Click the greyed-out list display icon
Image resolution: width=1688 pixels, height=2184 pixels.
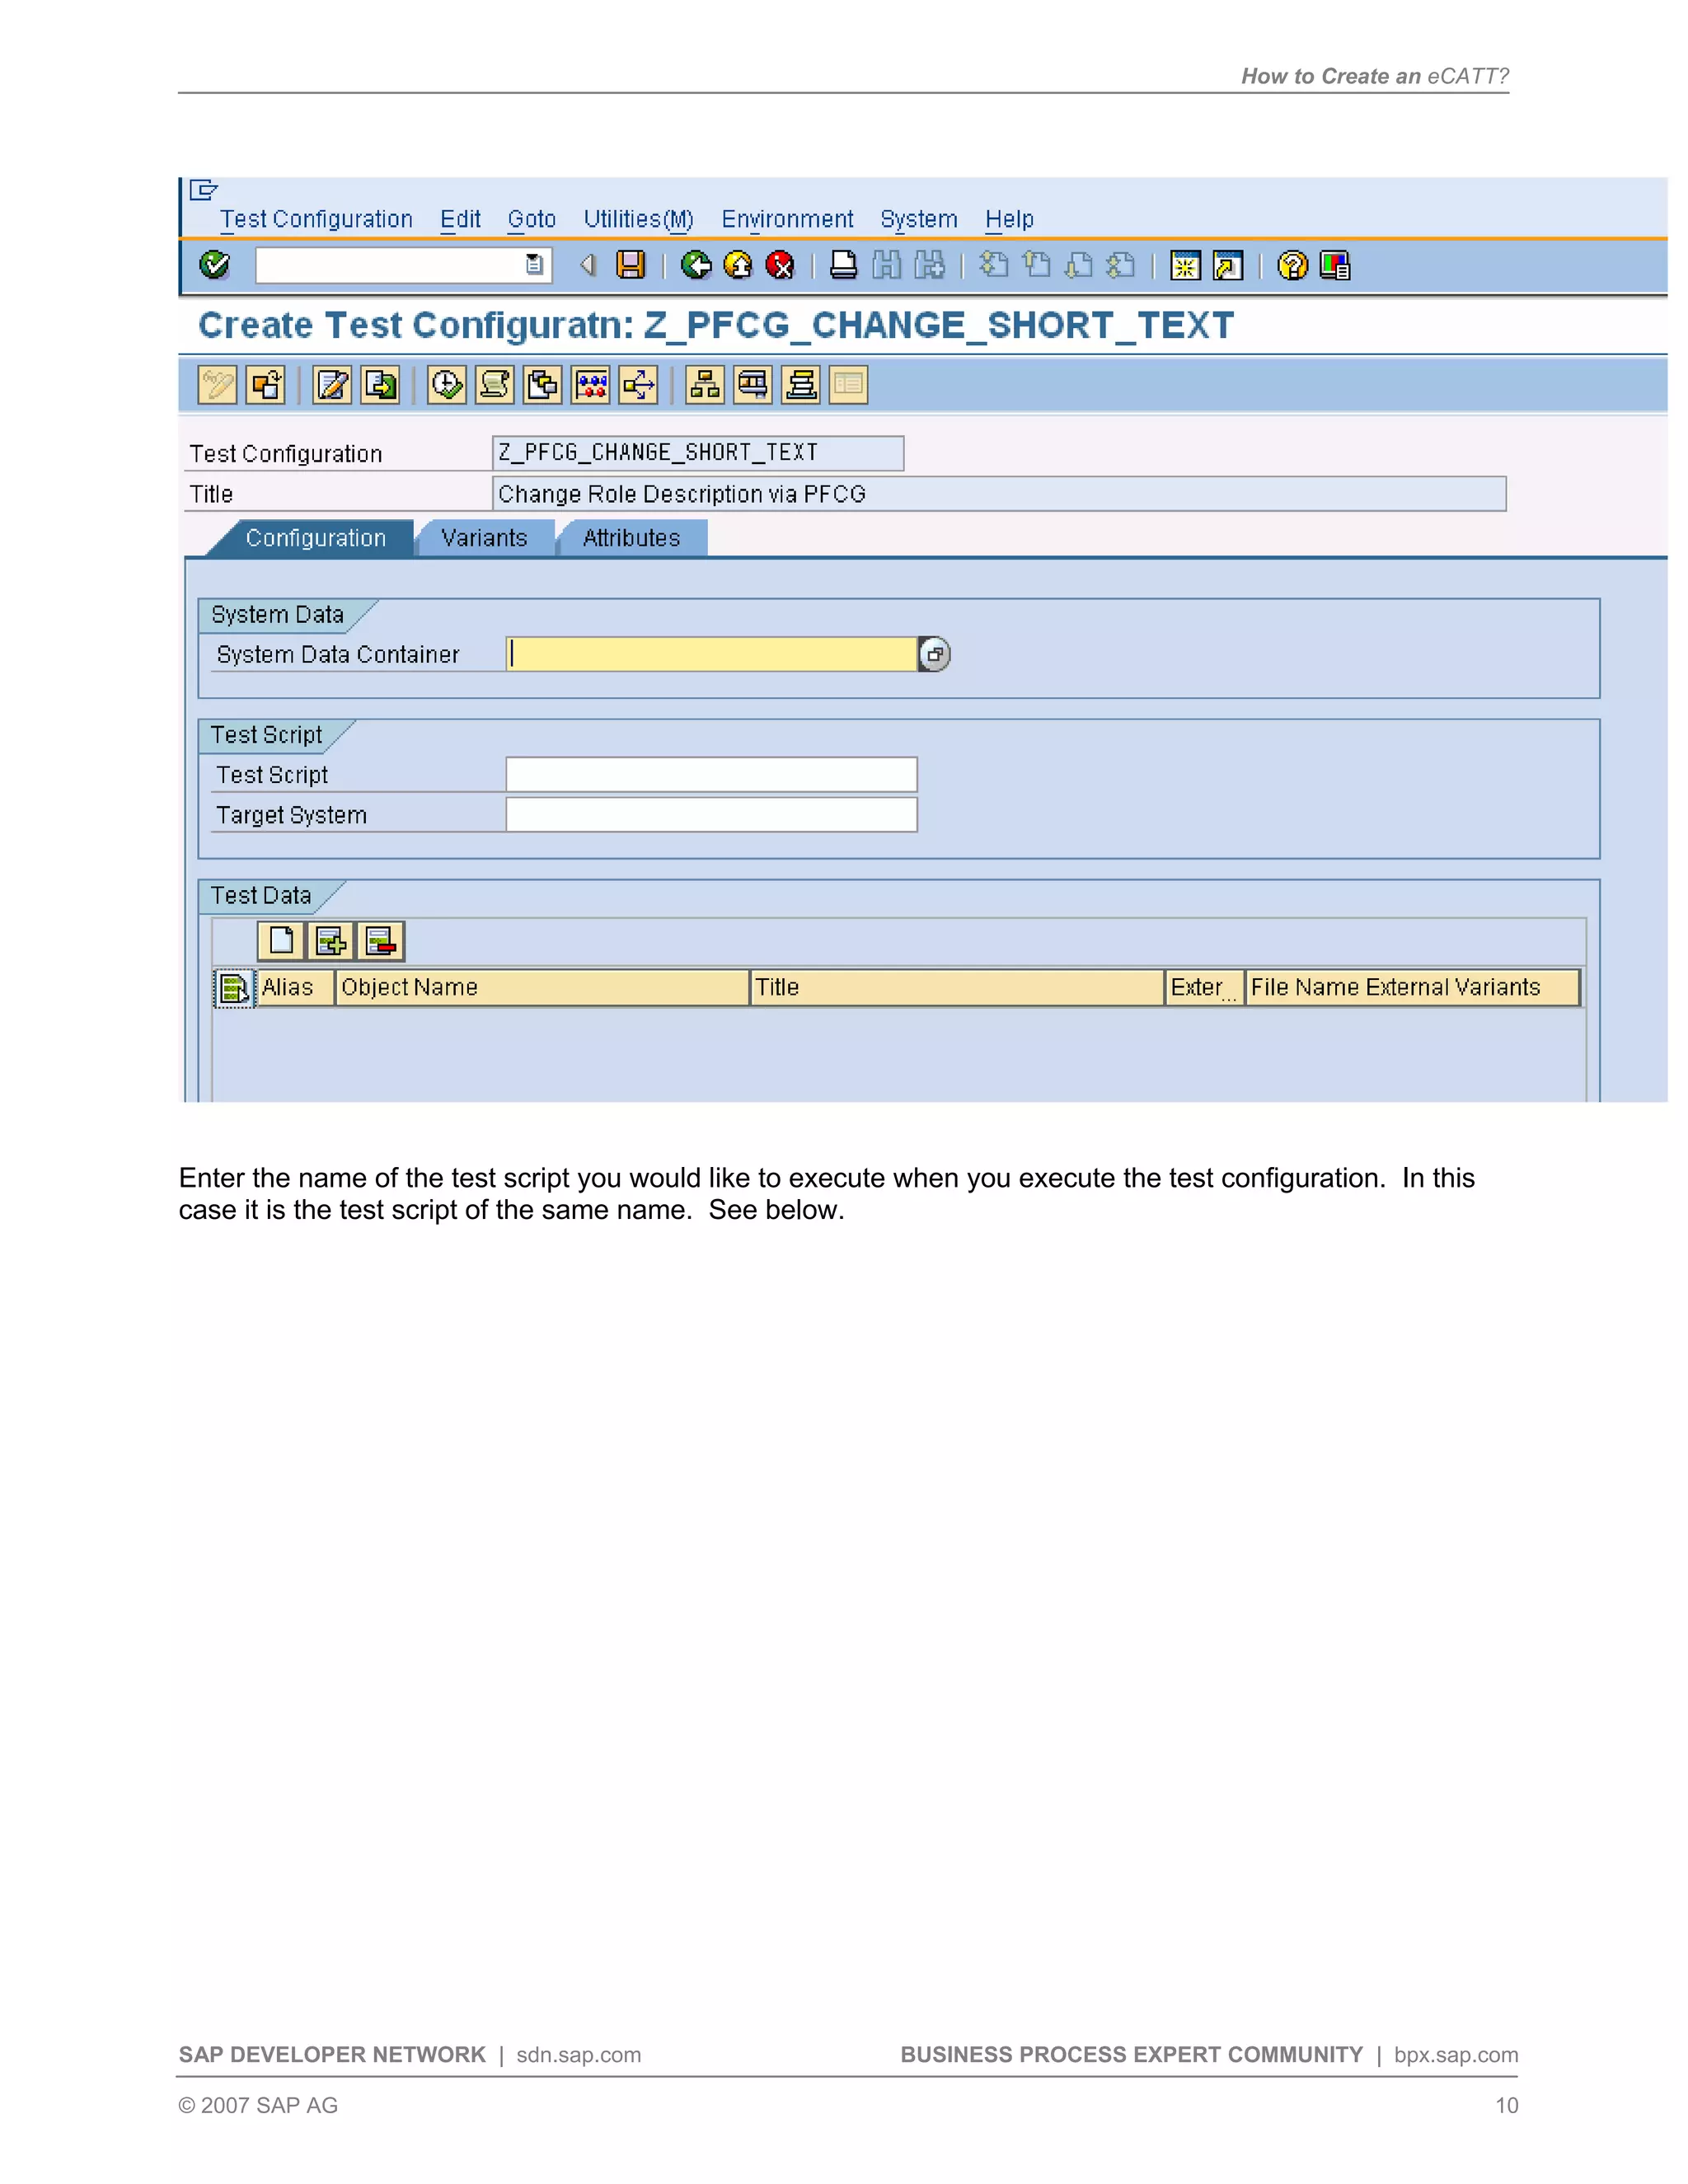pos(849,385)
